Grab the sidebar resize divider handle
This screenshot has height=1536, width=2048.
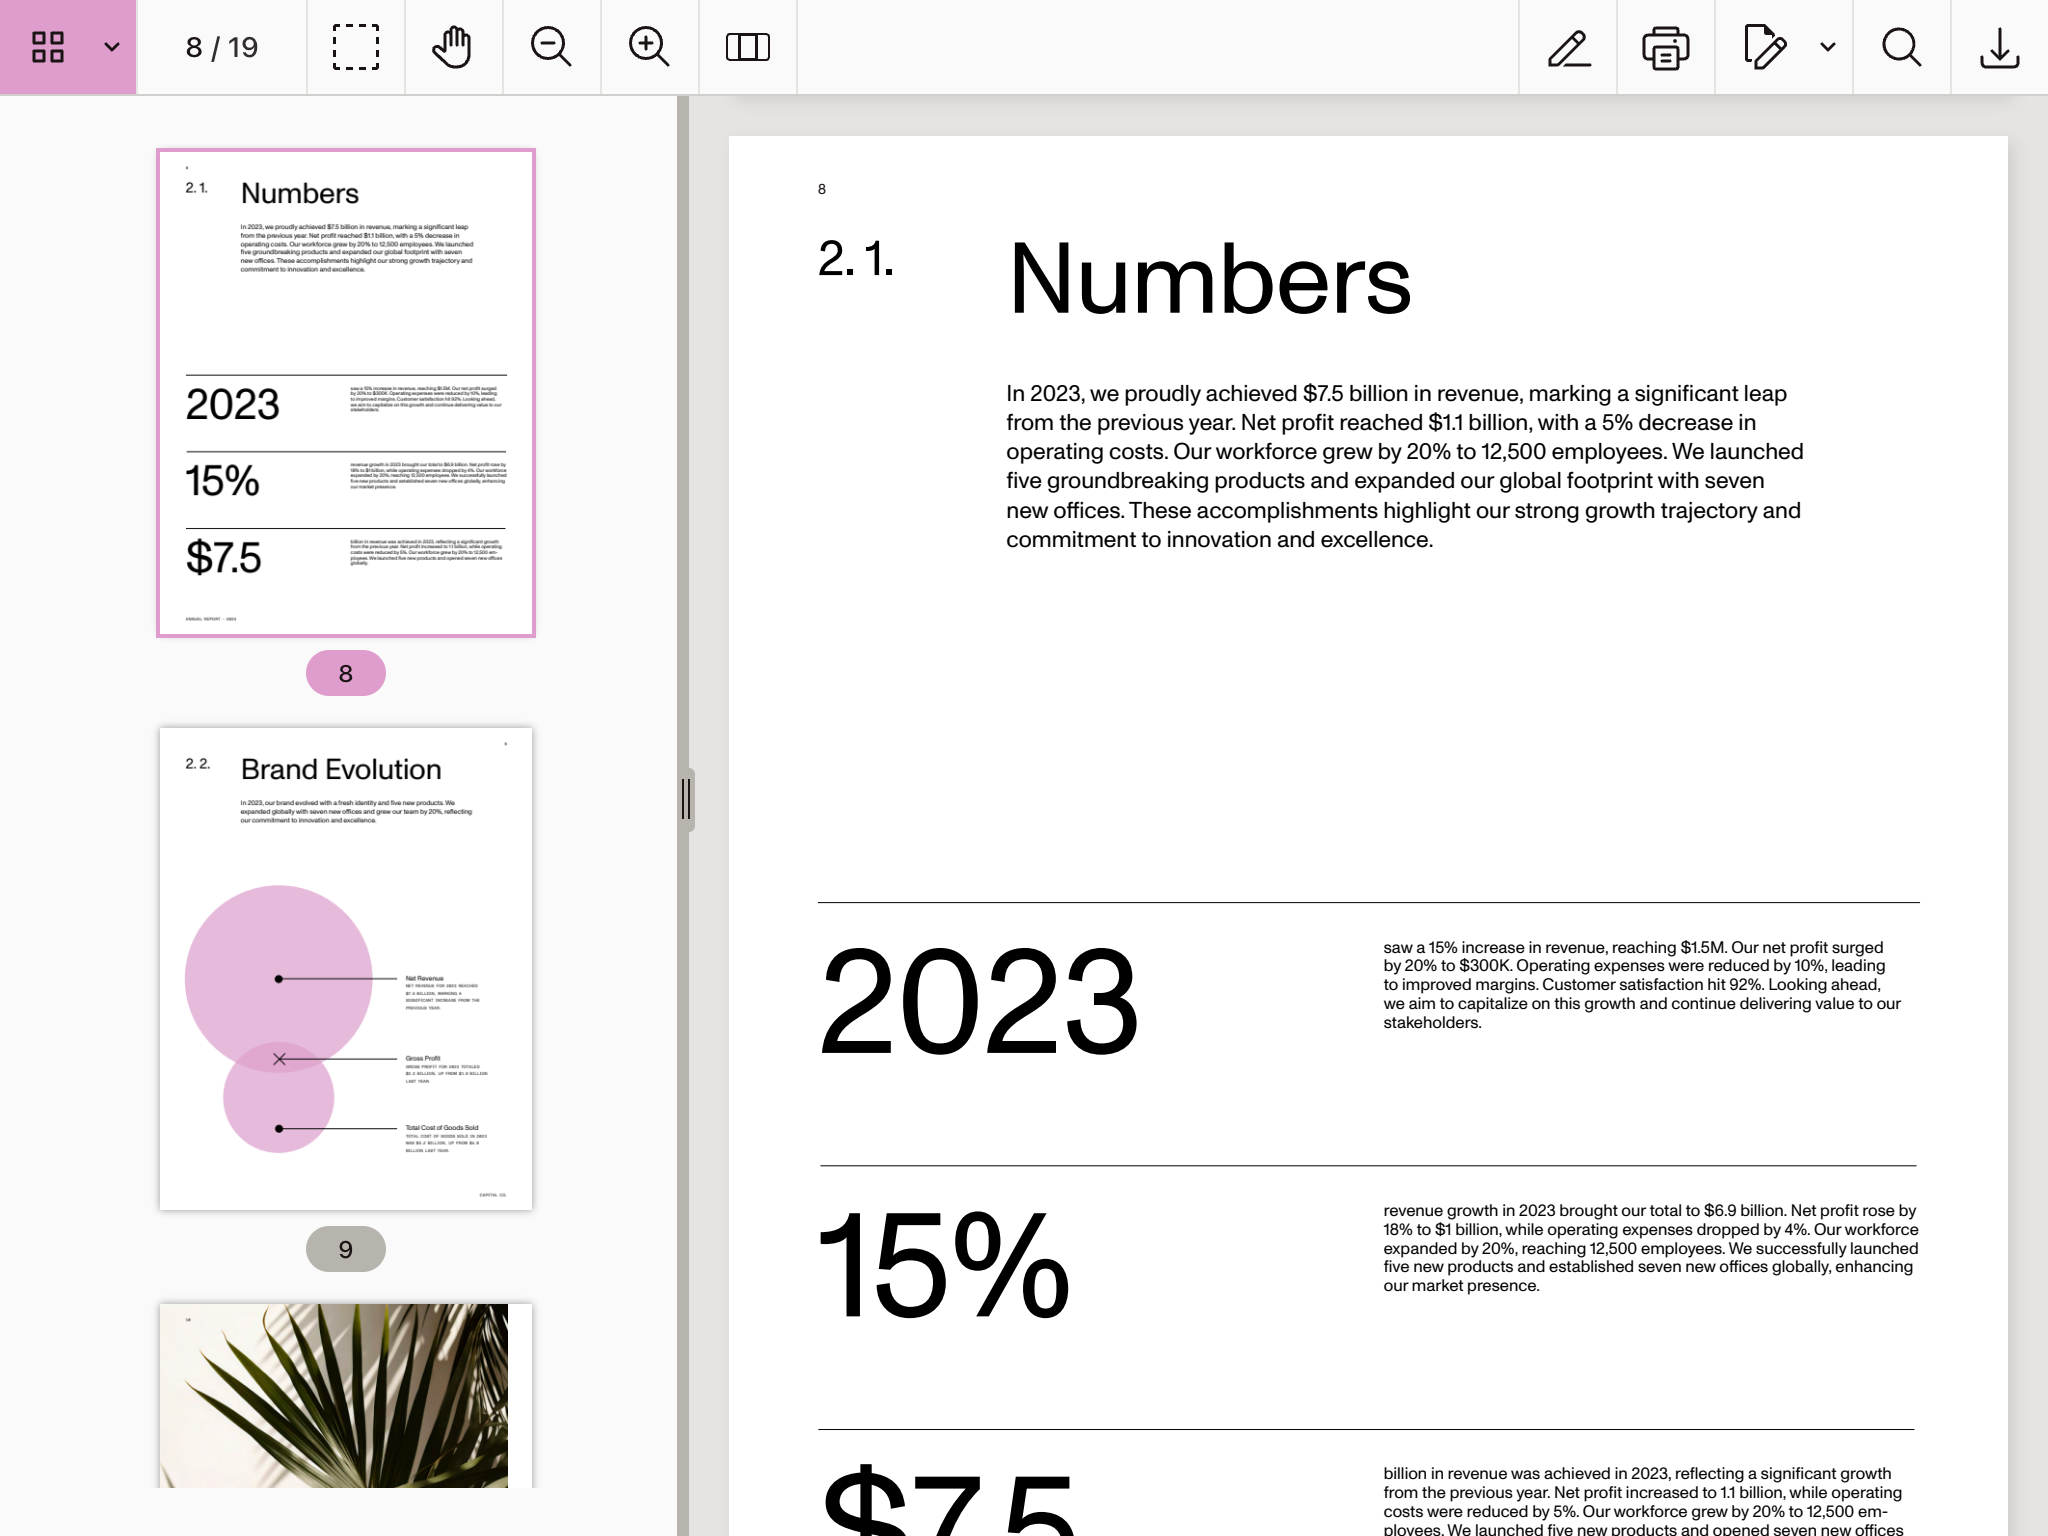[x=686, y=799]
